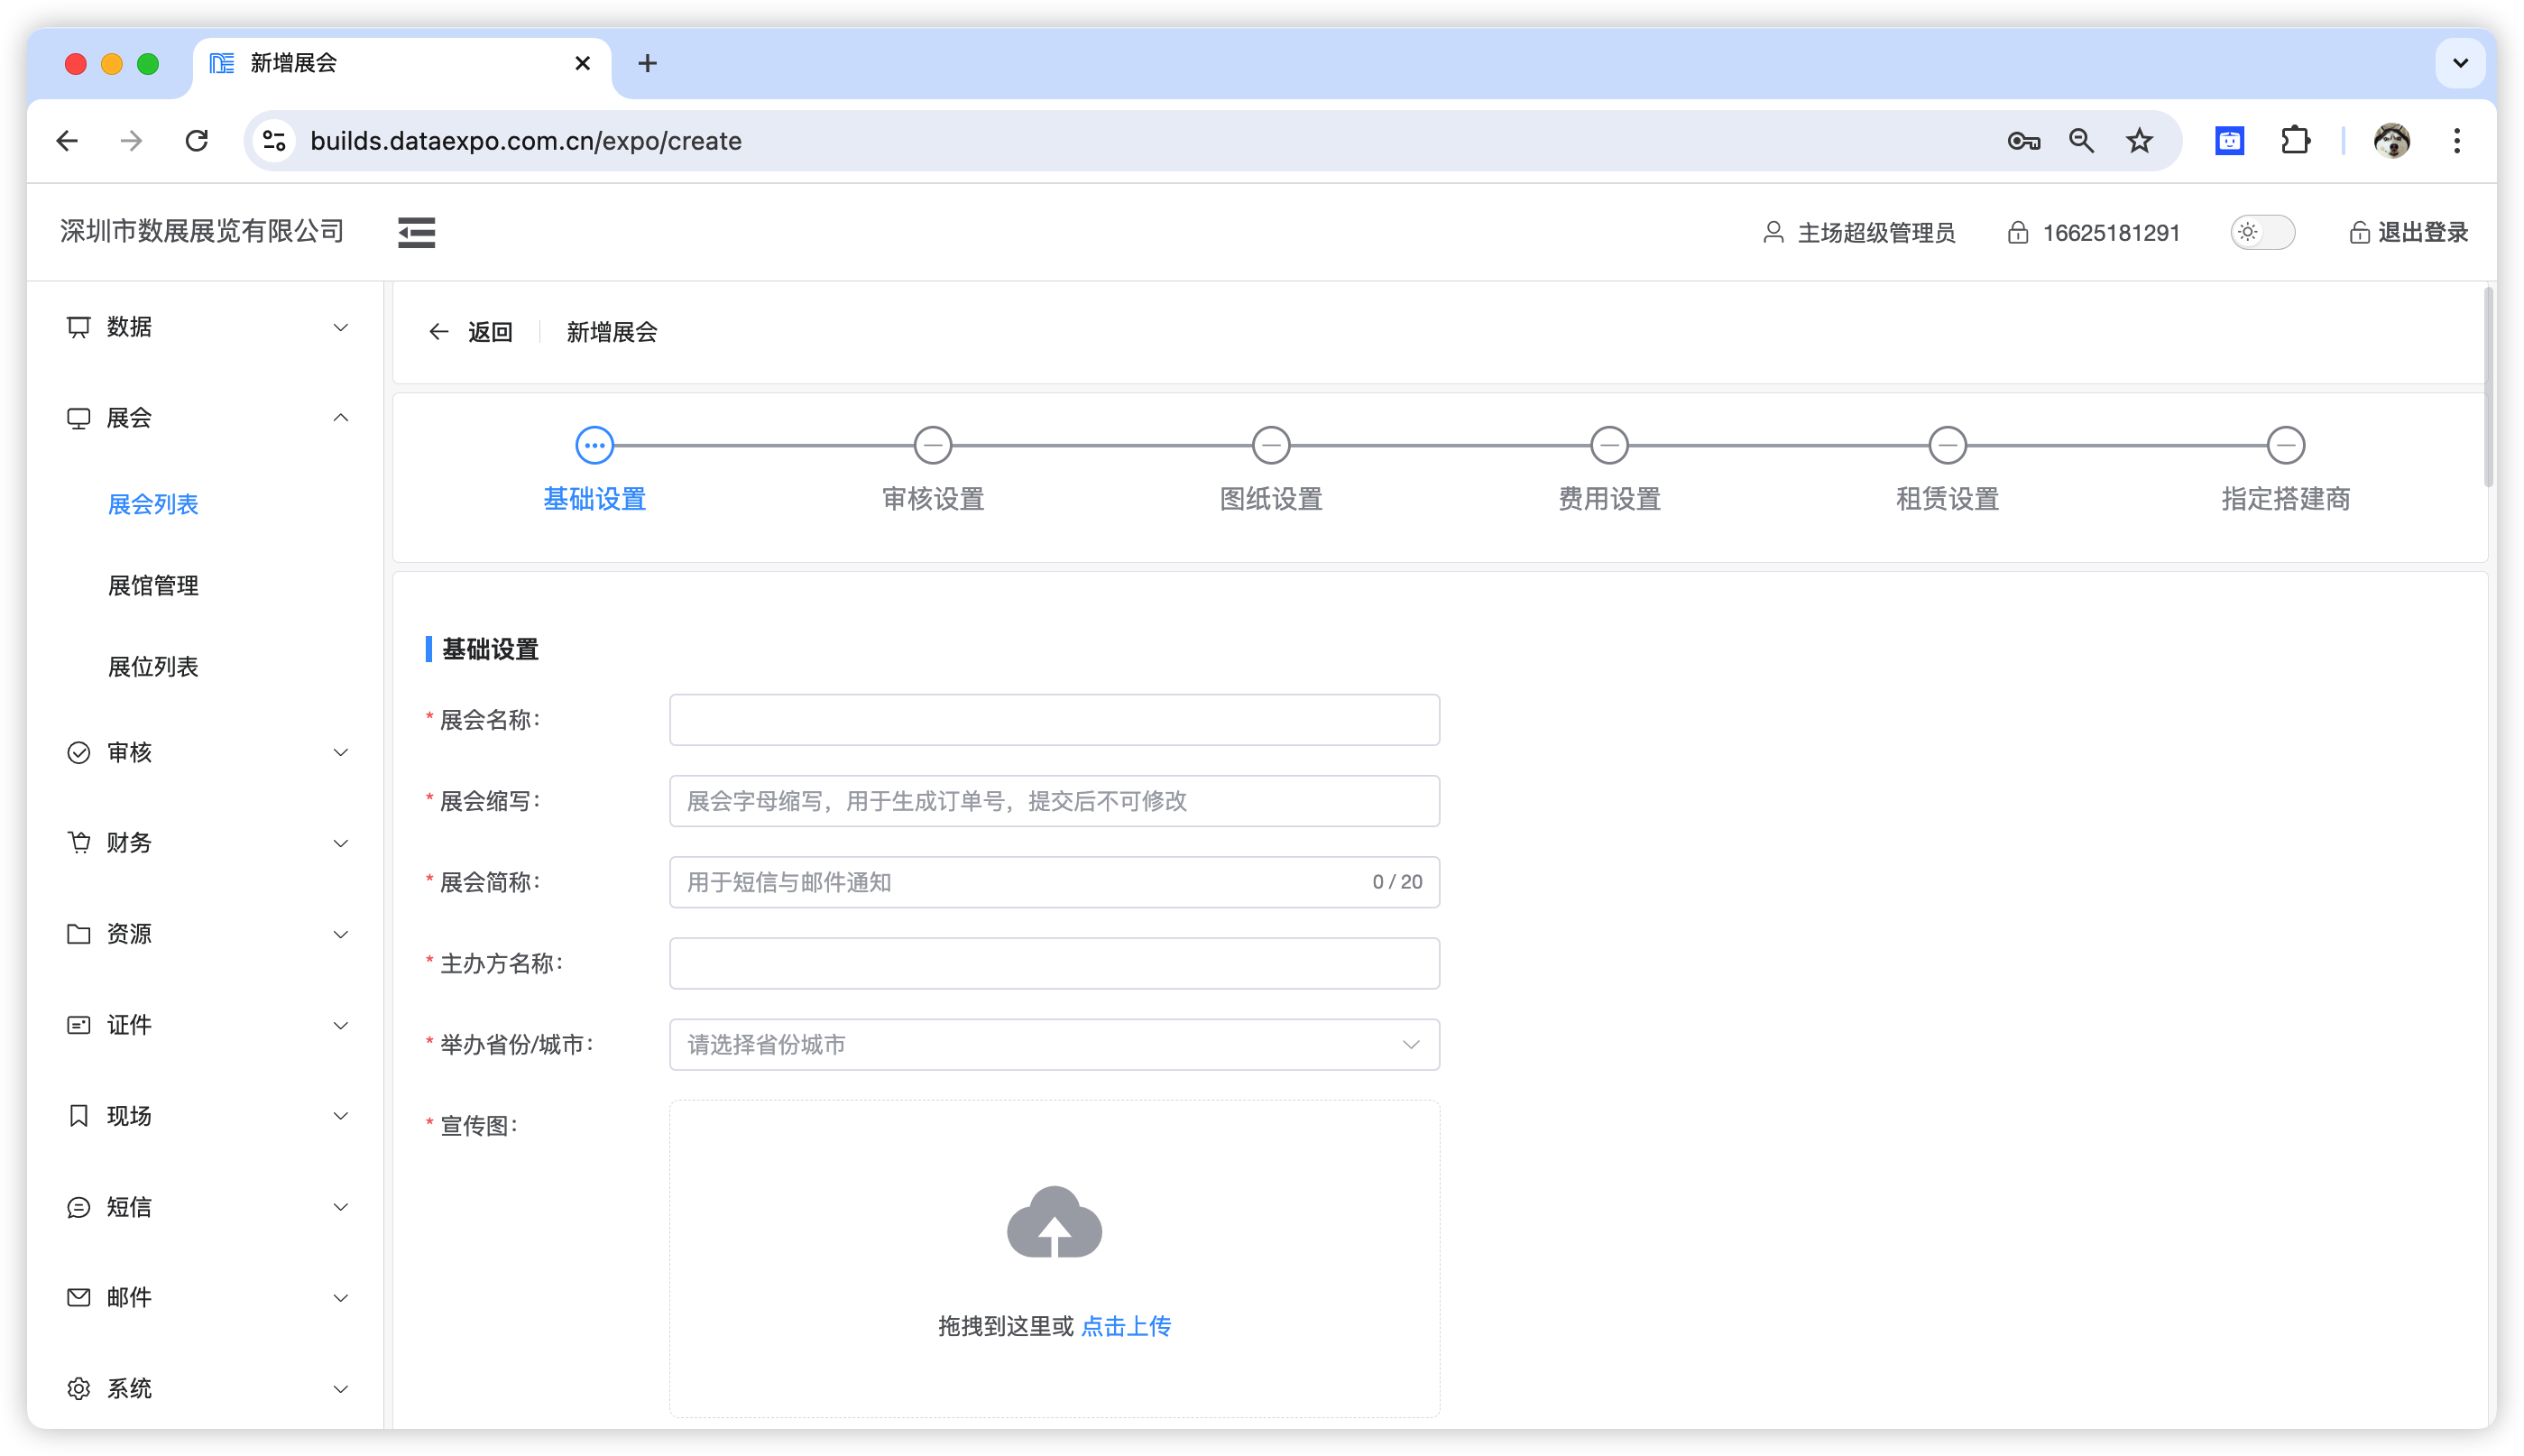Reload the page
This screenshot has width=2524, height=1456.
pyautogui.click(x=197, y=141)
